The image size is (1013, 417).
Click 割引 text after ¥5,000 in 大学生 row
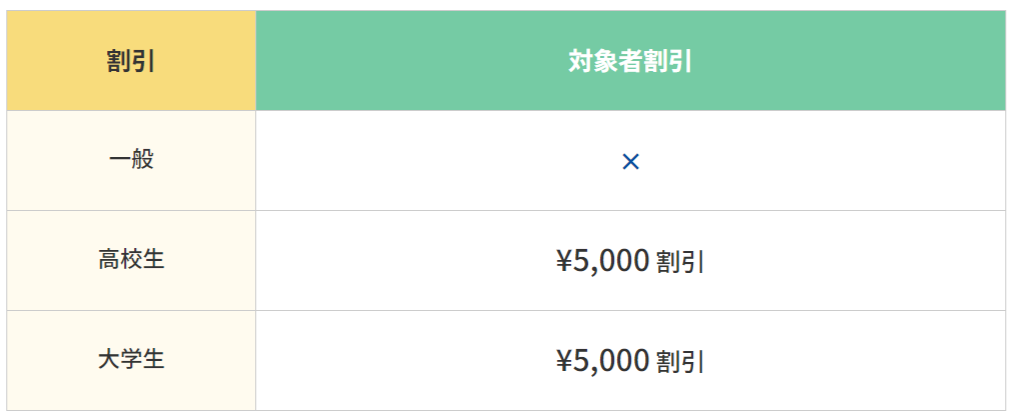(x=680, y=361)
